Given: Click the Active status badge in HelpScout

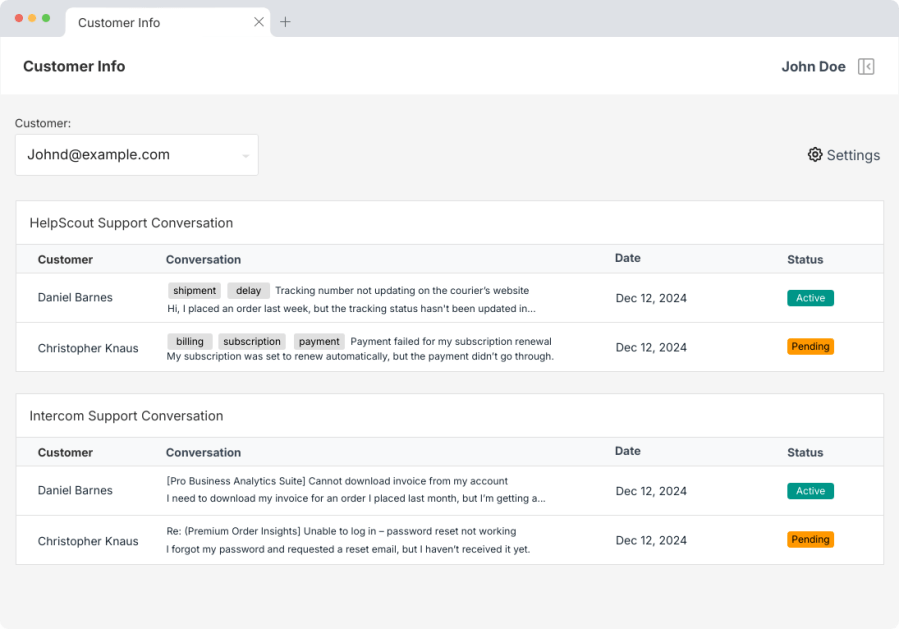Looking at the screenshot, I should pyautogui.click(x=810, y=298).
